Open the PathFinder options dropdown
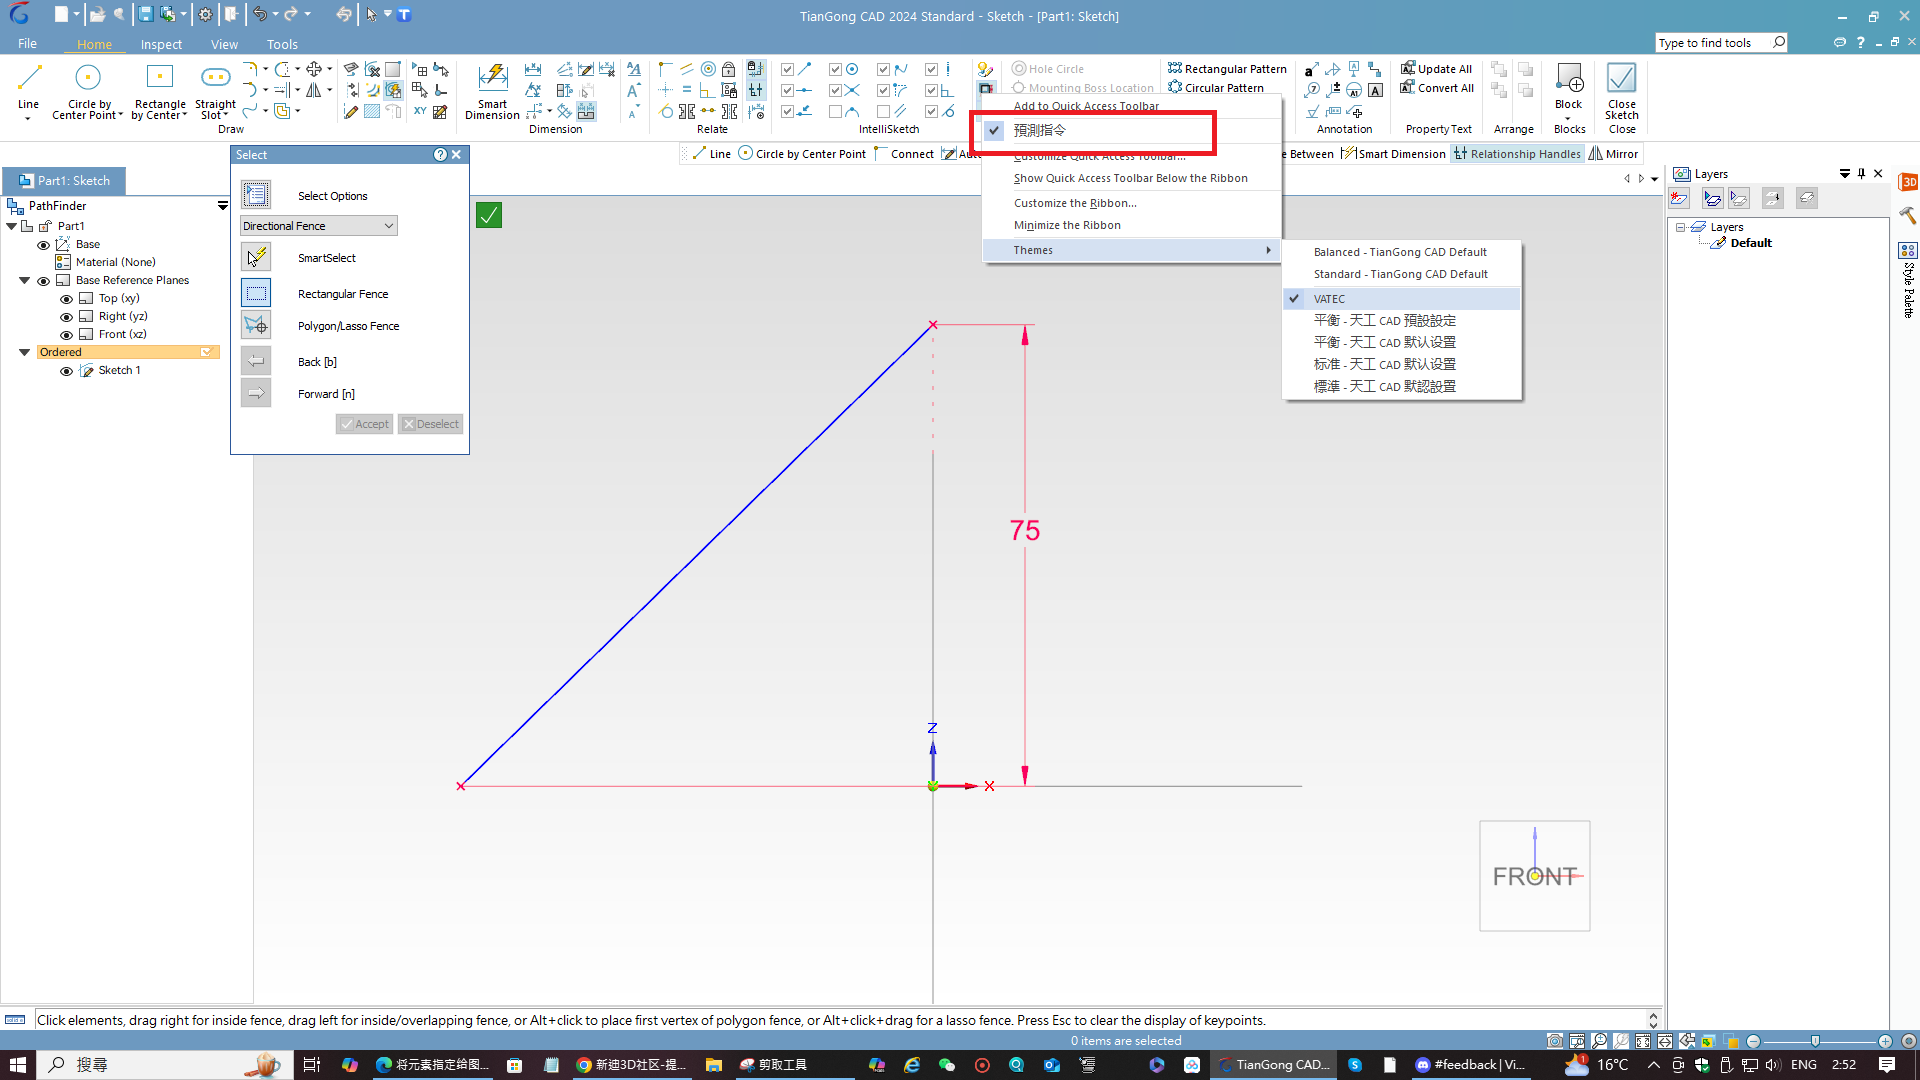Screen dimensions: 1920x1080 coord(223,205)
